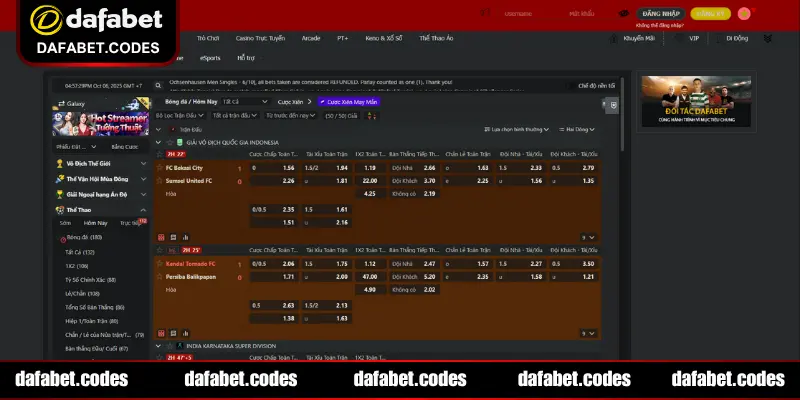Click the Cược Xiên May Mắn button
Screen dimensions: 800x400
click(x=348, y=101)
